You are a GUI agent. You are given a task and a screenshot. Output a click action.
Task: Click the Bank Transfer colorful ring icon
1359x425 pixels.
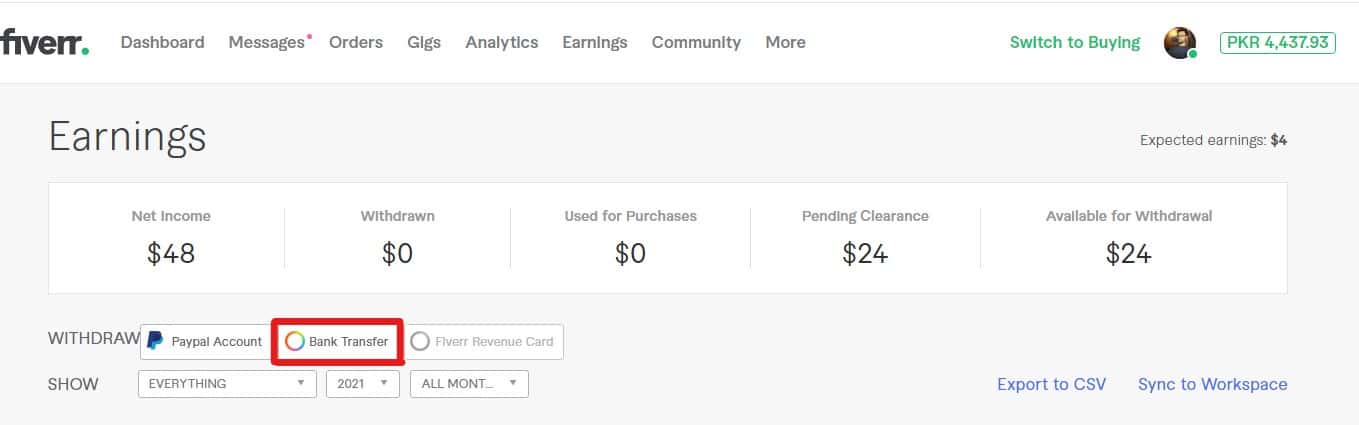coord(294,342)
